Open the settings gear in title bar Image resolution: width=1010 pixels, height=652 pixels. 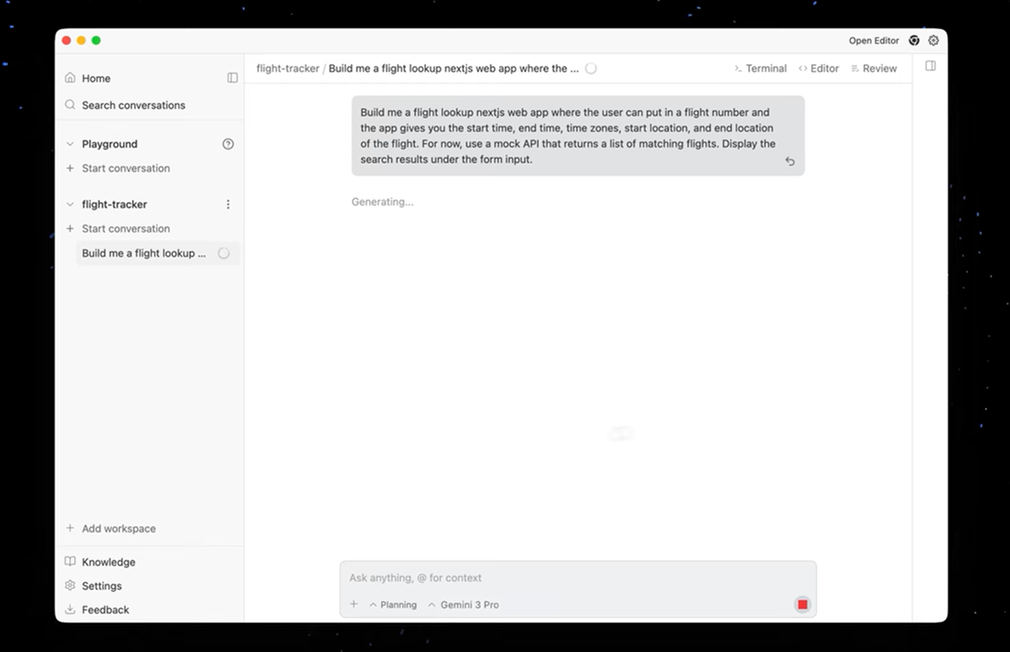933,41
